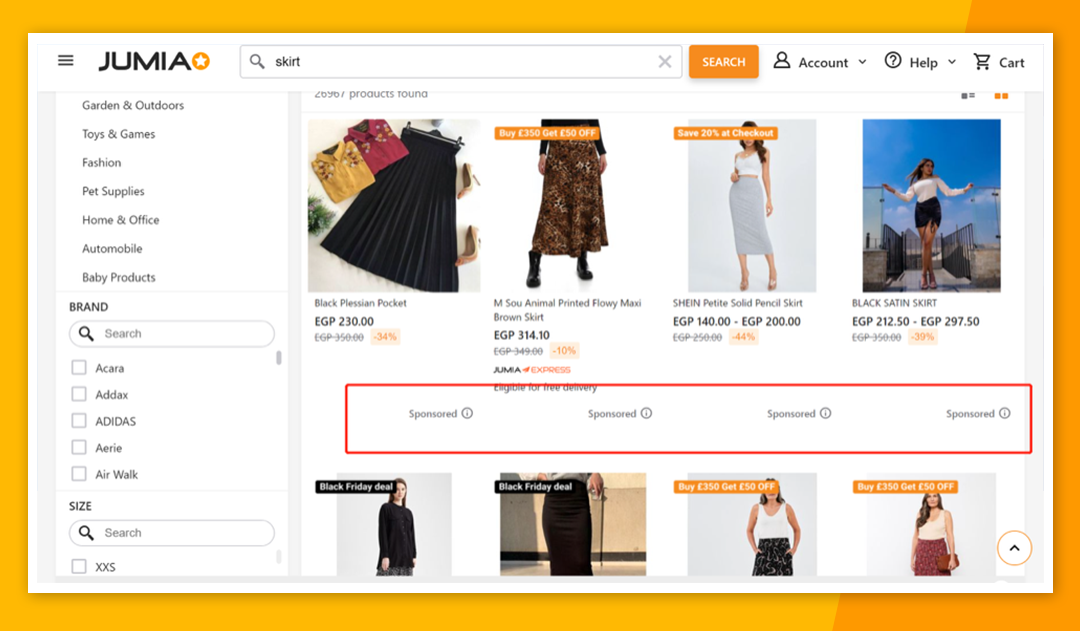The height and width of the screenshot is (631, 1080).
Task: Open black patterned skirt with white top image
Action: 751,524
